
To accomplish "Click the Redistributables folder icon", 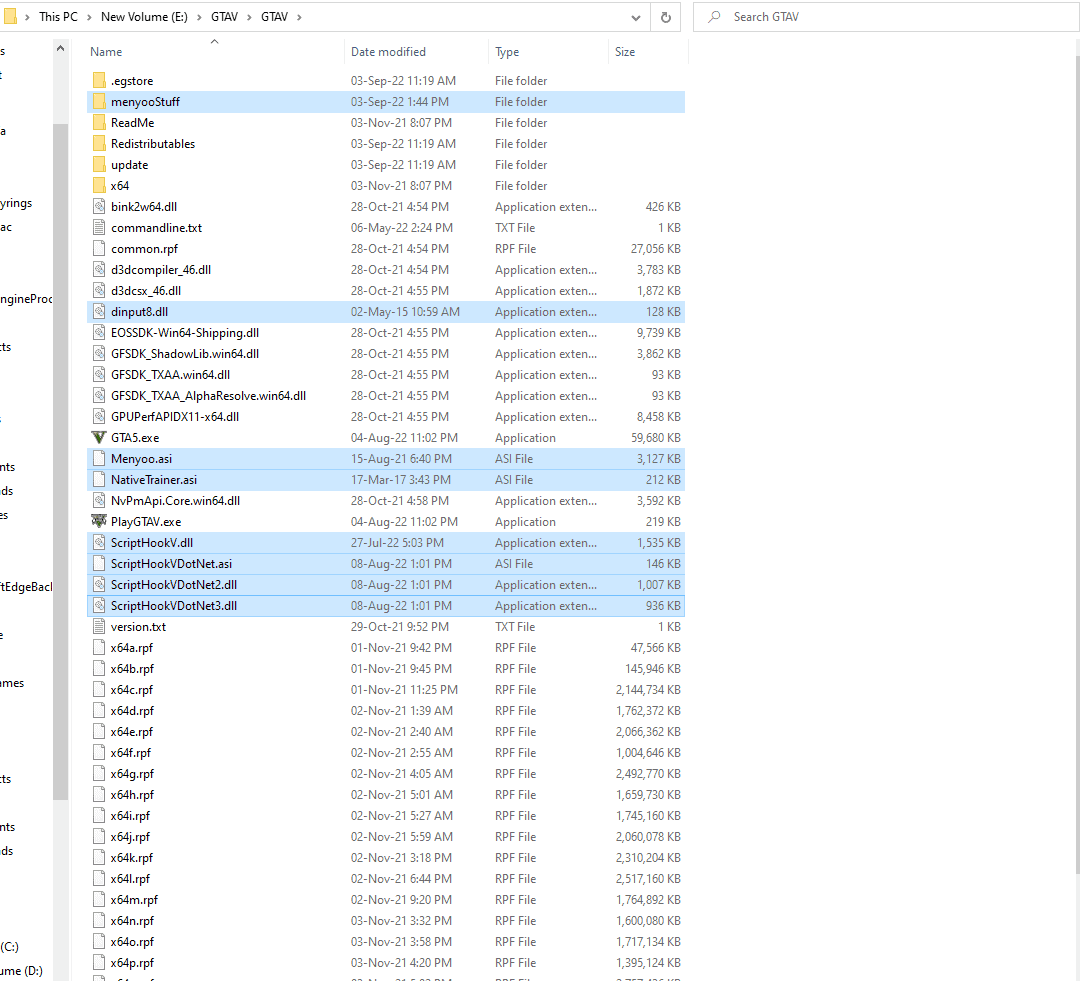I will pyautogui.click(x=99, y=144).
